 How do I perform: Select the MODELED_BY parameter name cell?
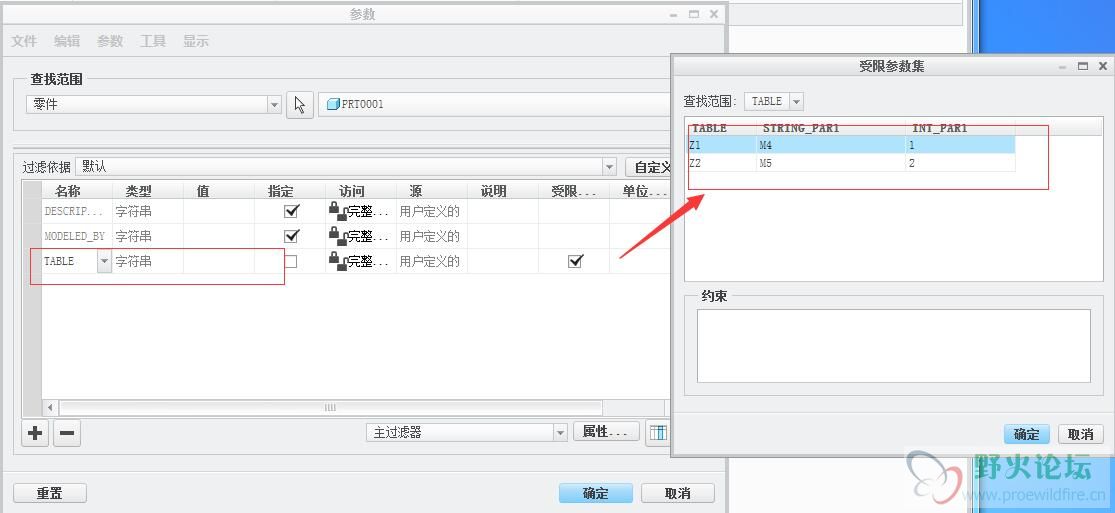click(x=78, y=236)
